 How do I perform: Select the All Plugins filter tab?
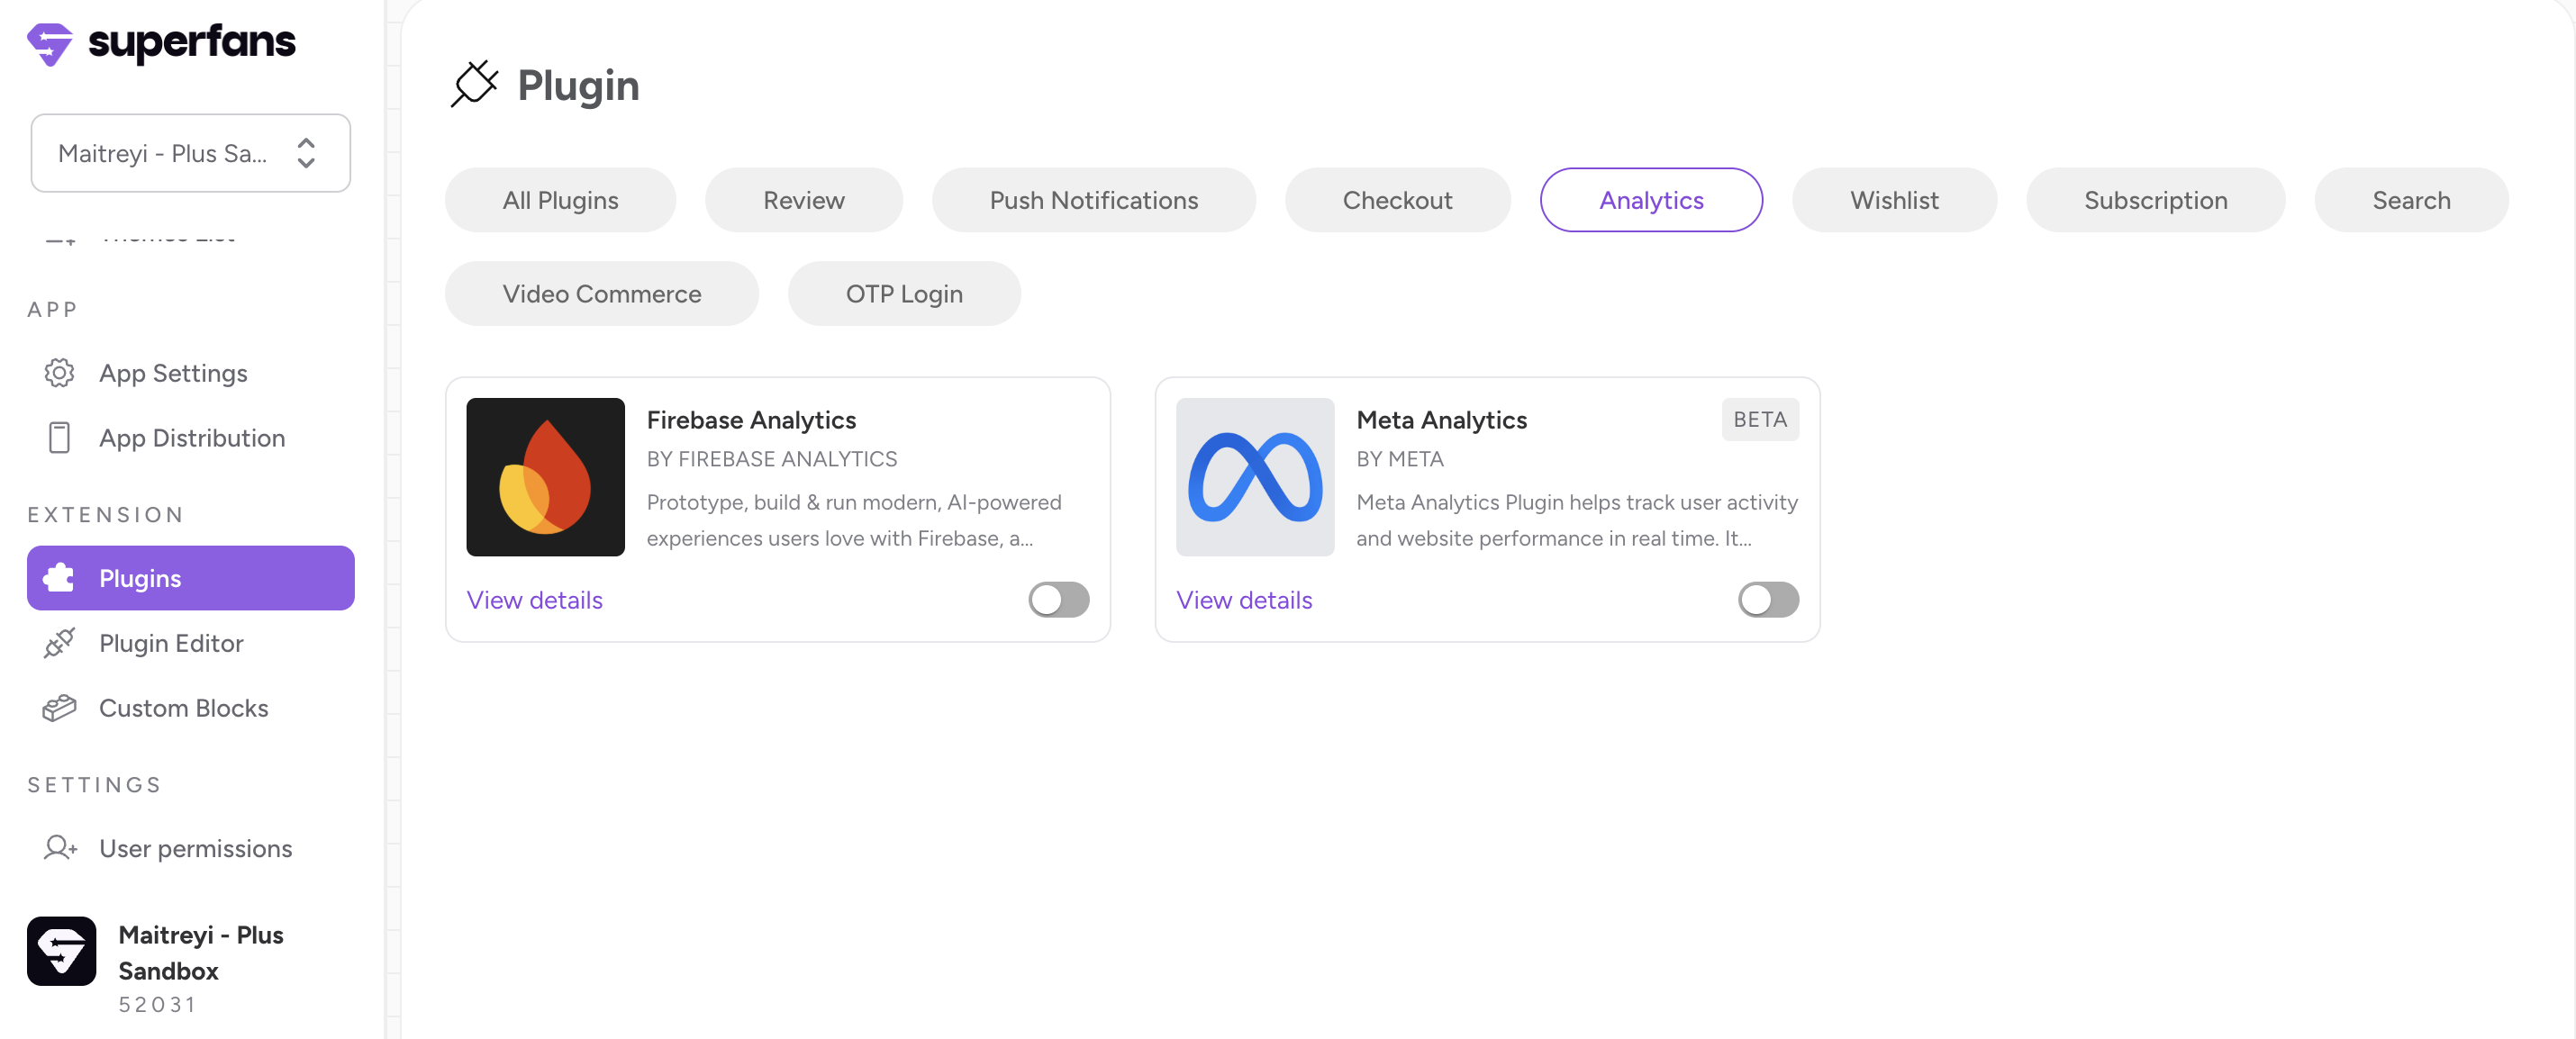coord(560,200)
